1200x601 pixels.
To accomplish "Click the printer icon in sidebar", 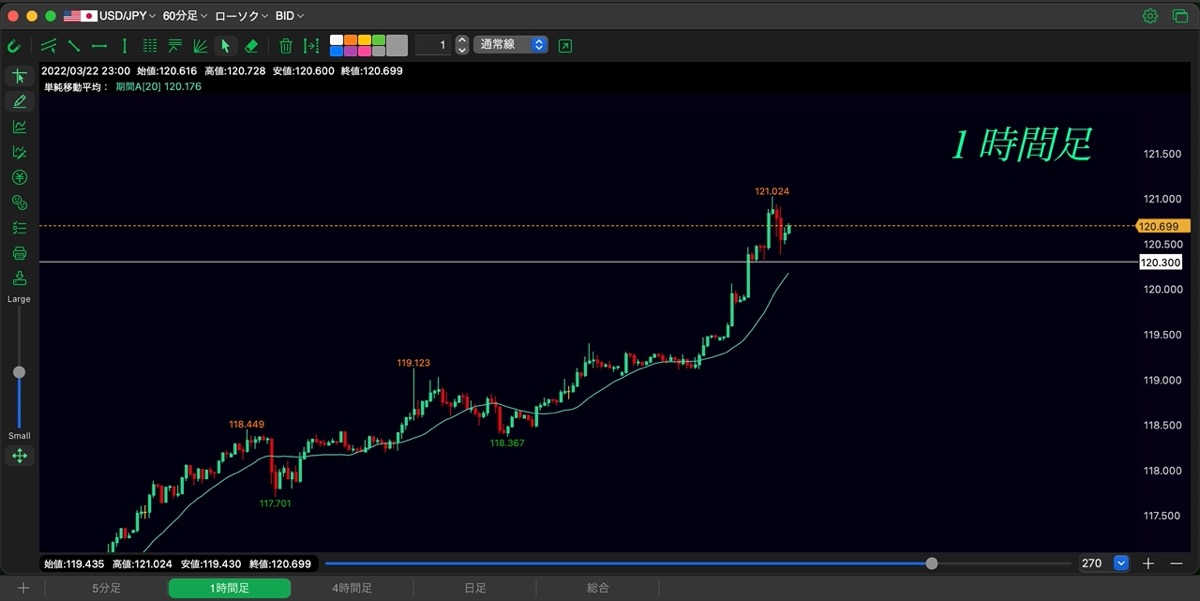I will coord(19,253).
